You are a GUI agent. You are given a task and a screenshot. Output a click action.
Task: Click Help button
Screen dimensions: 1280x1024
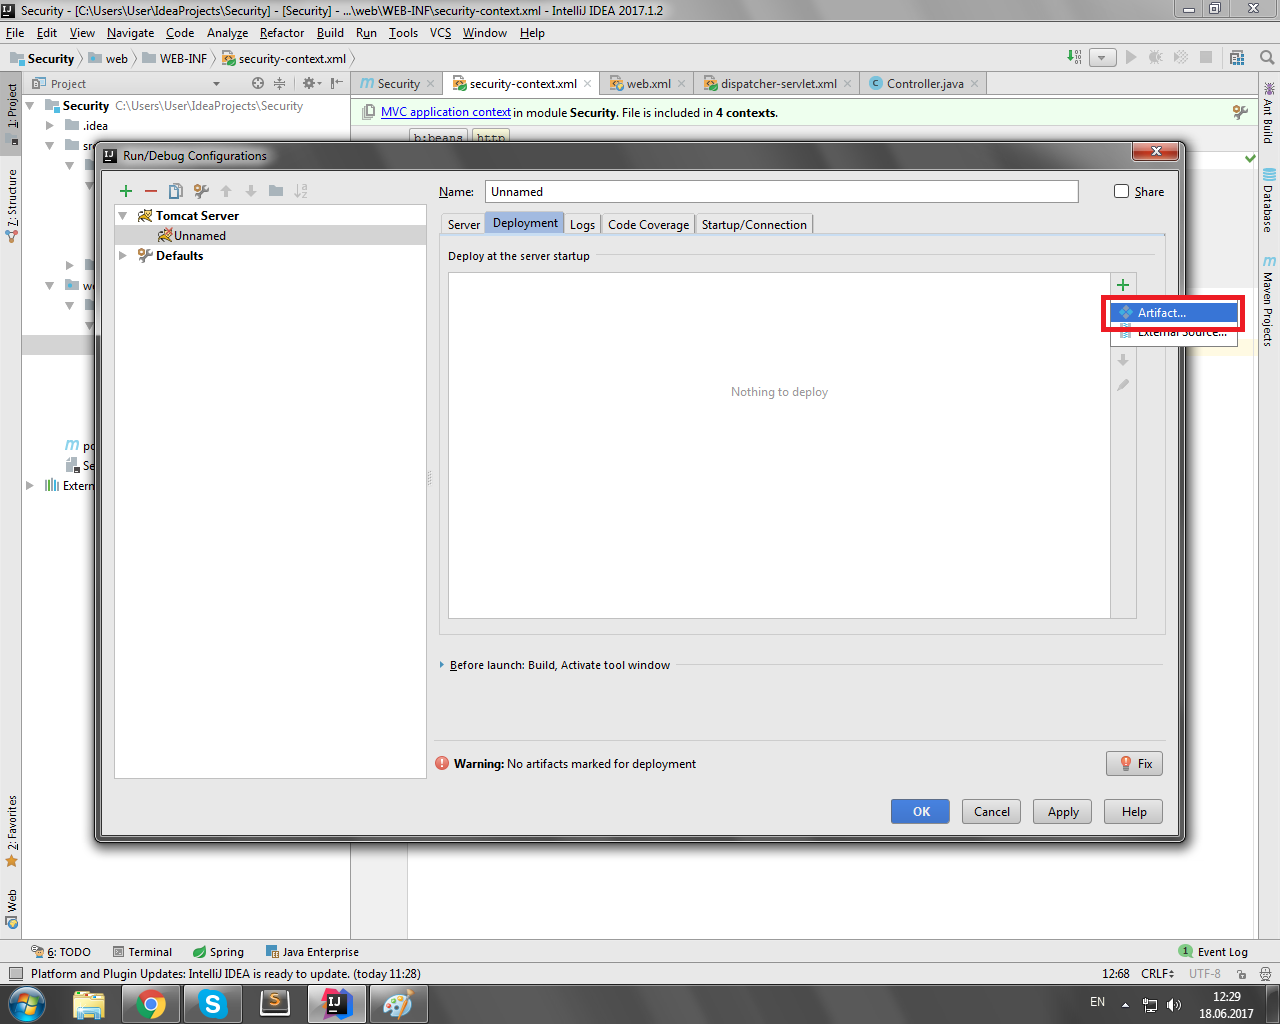[1134, 812]
